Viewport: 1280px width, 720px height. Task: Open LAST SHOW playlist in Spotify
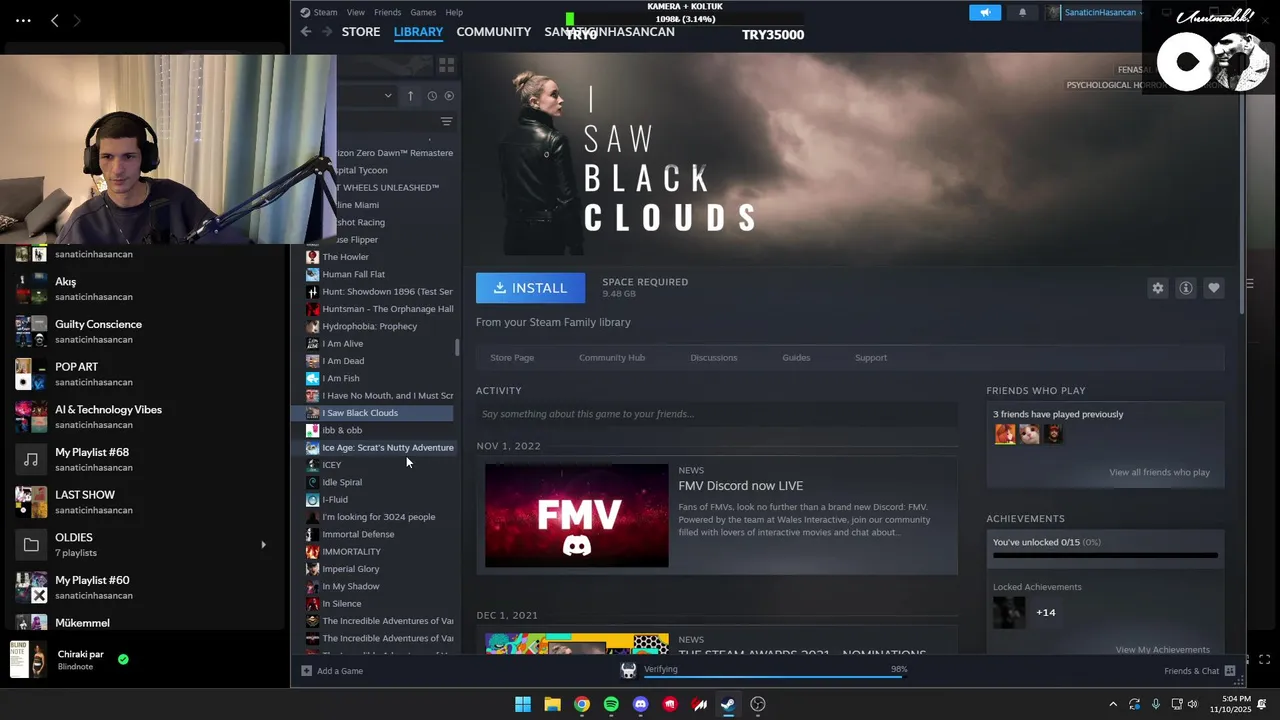144,502
